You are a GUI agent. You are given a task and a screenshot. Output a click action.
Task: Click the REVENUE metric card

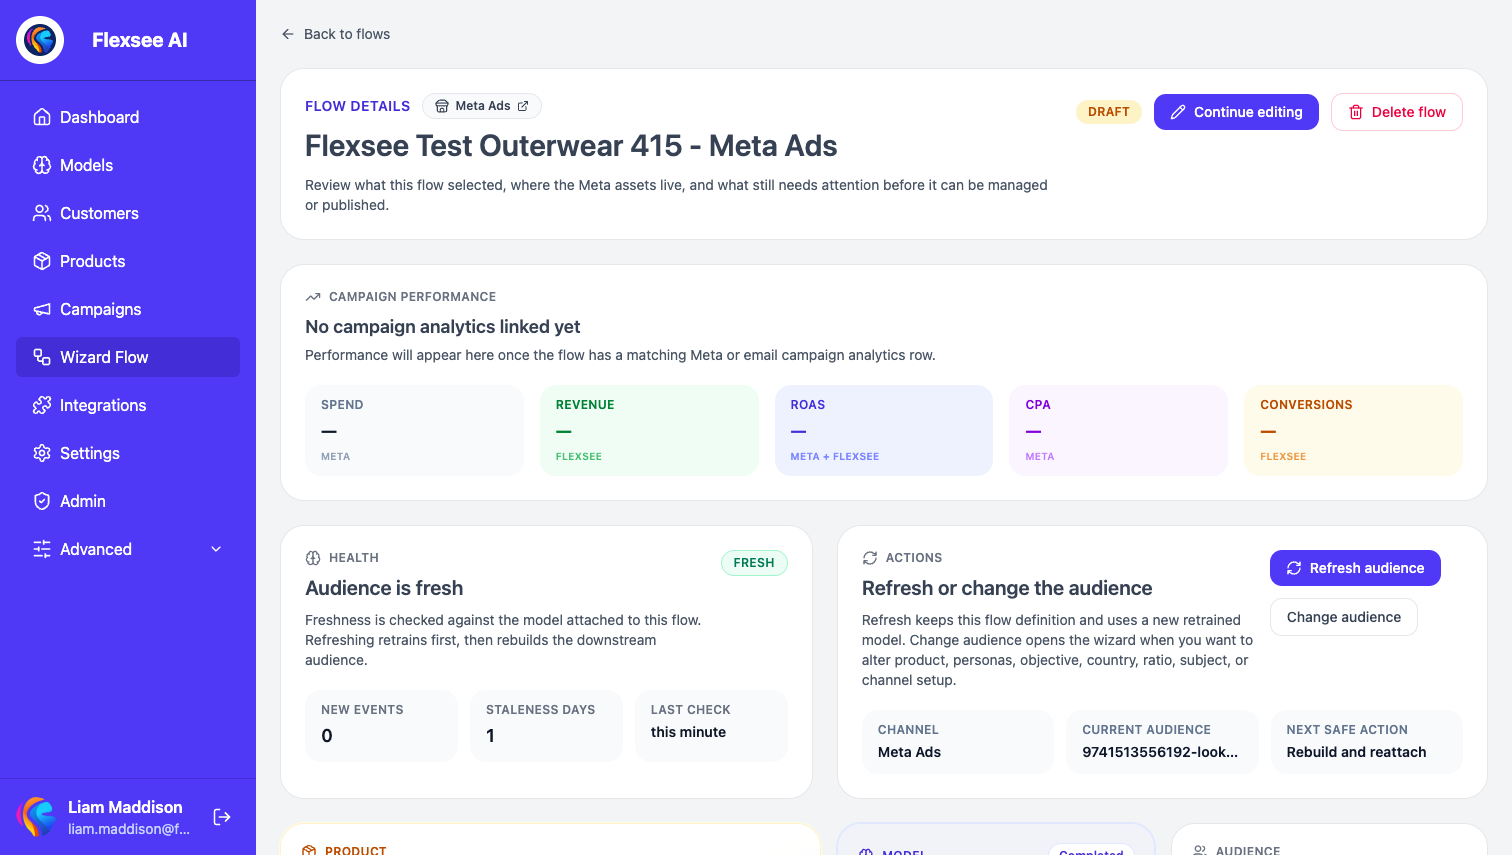(649, 430)
